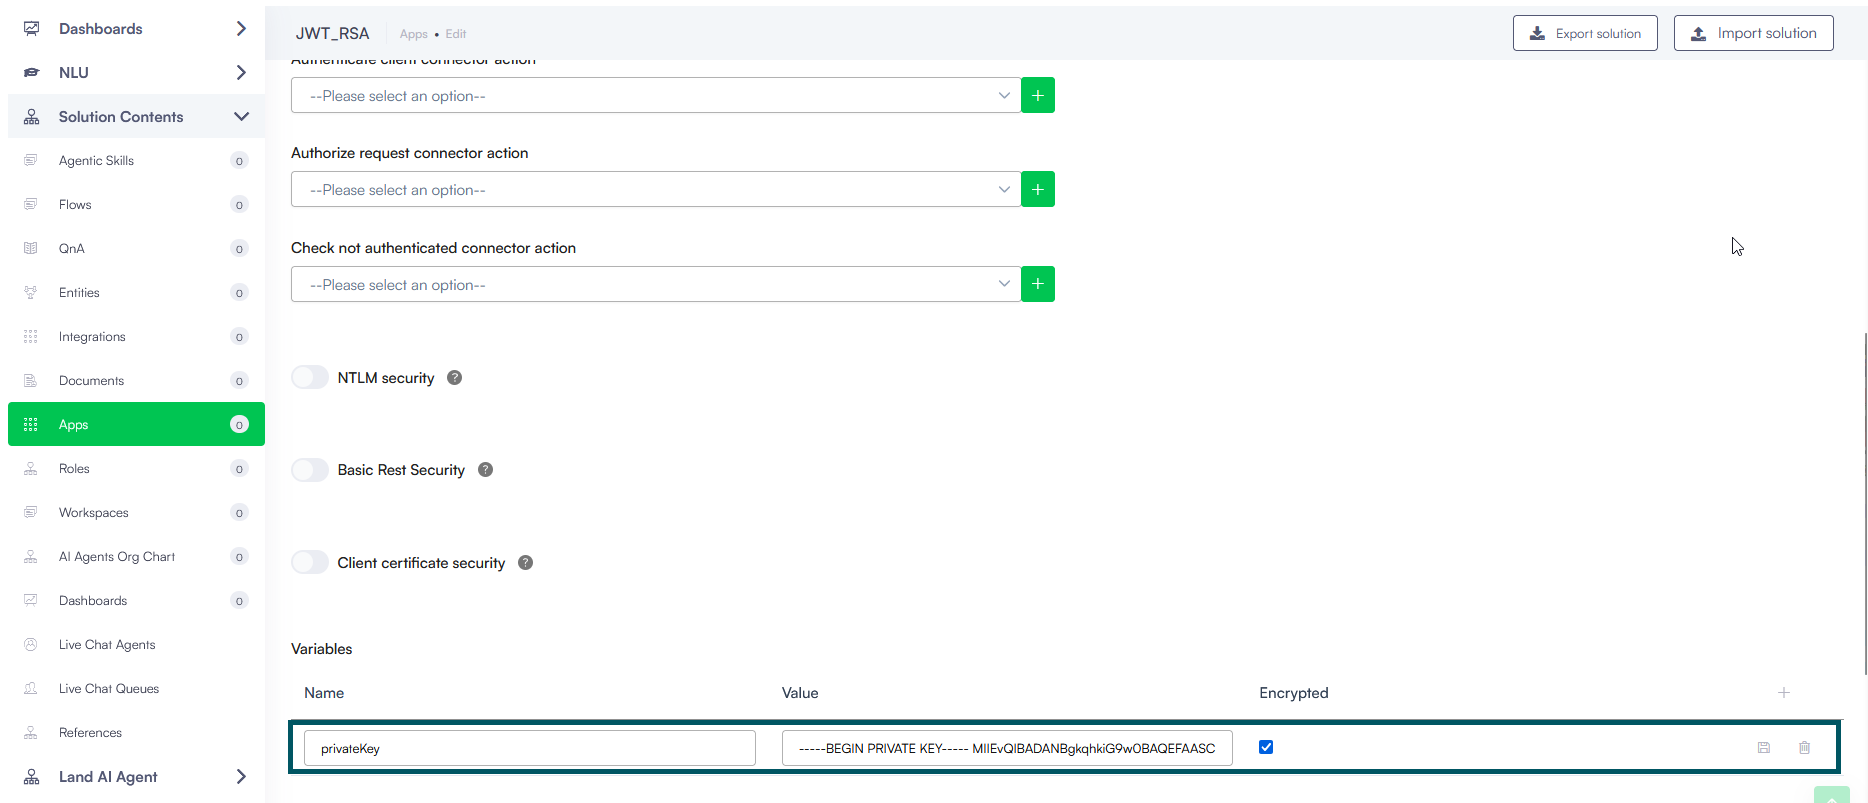Viewport: 1868px width, 803px height.
Task: Add new Authenticate client connector action
Action: click(x=1038, y=95)
